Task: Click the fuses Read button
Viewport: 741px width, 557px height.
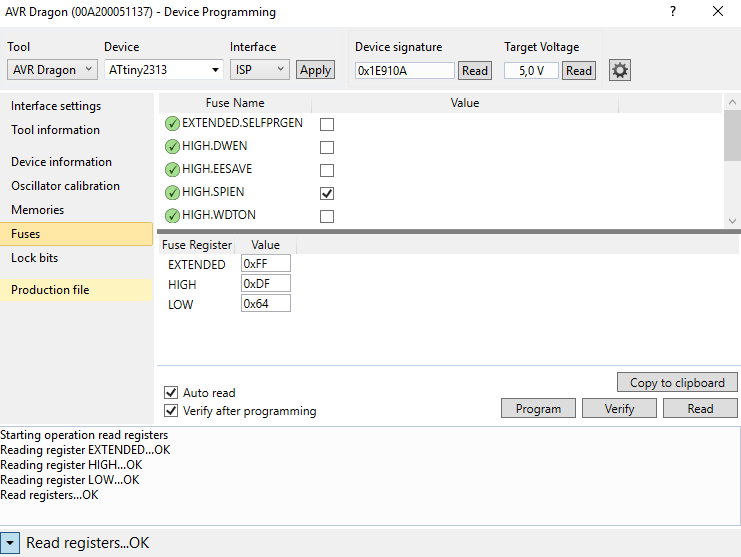Action: coord(700,409)
